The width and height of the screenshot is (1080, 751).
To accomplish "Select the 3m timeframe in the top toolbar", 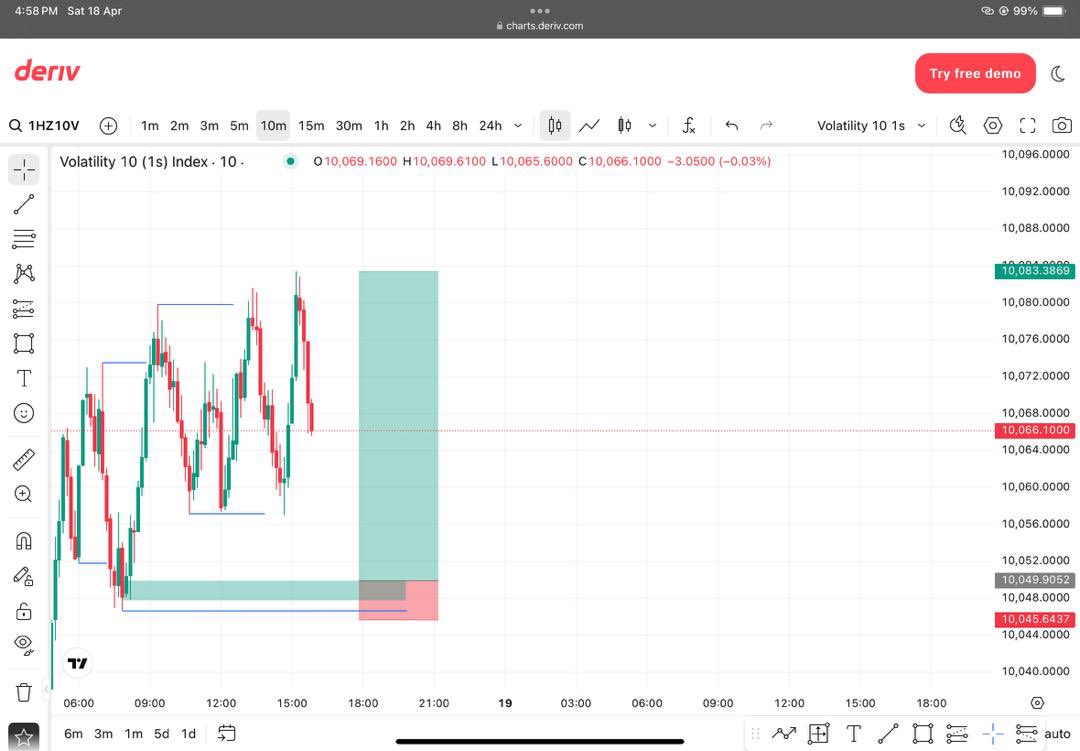I will (x=209, y=125).
